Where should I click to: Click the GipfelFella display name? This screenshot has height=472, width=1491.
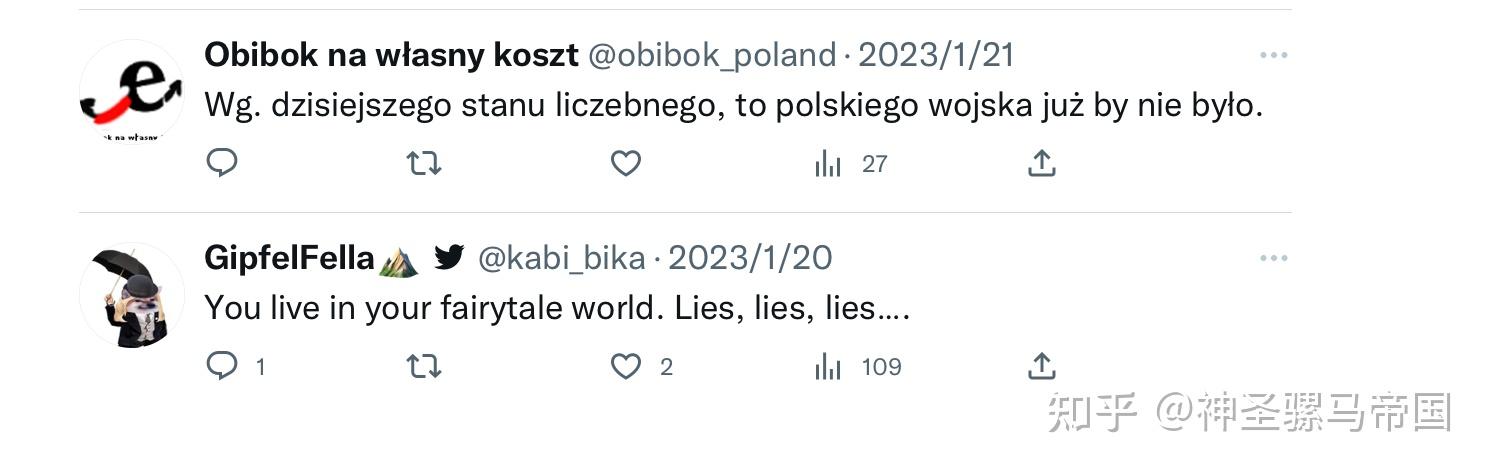[289, 259]
